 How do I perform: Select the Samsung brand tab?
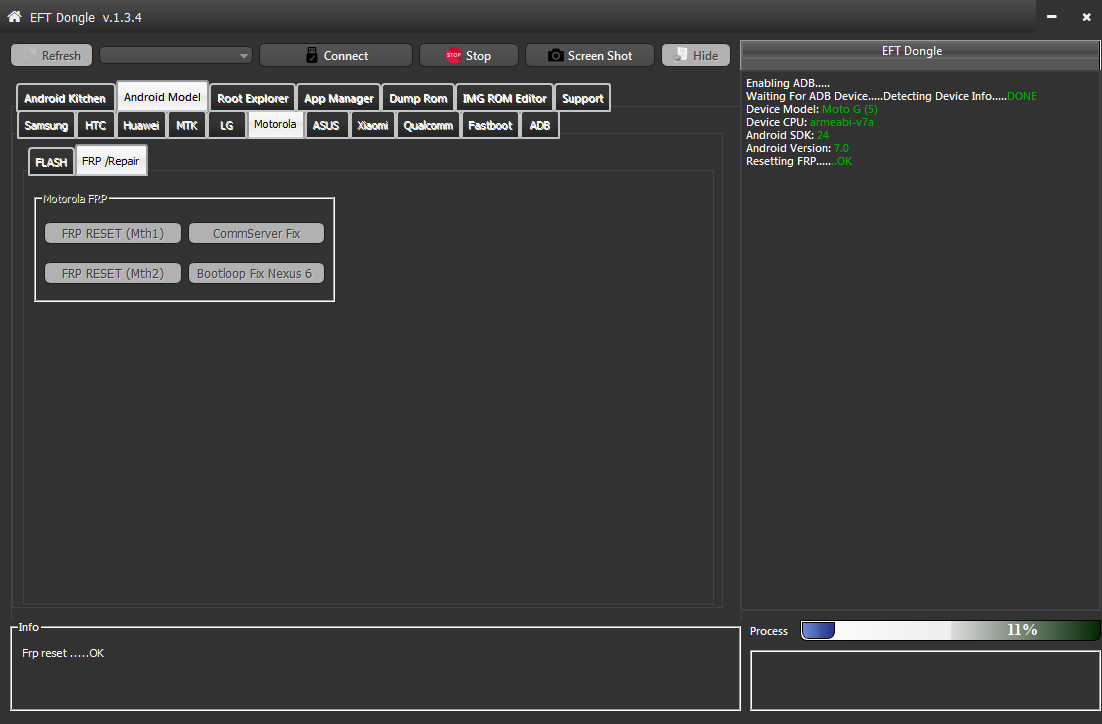[x=46, y=125]
